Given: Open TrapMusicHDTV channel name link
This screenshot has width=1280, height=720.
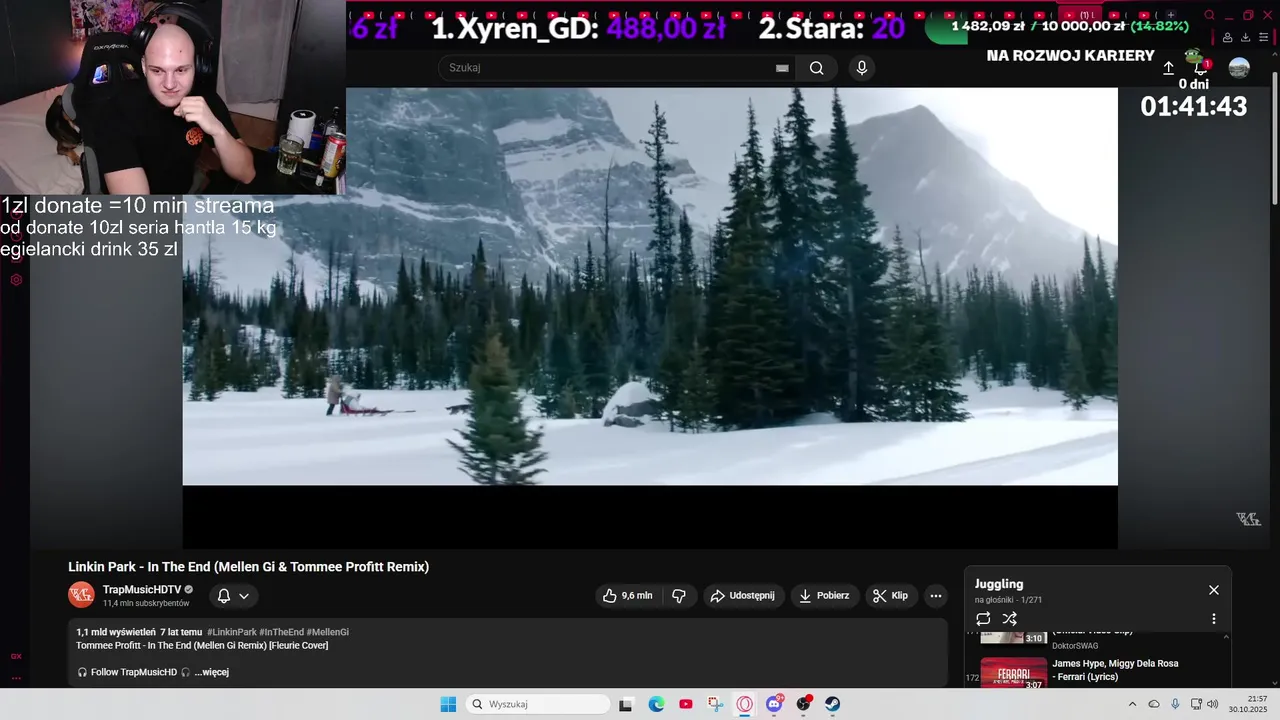Looking at the screenshot, I should [x=142, y=590].
